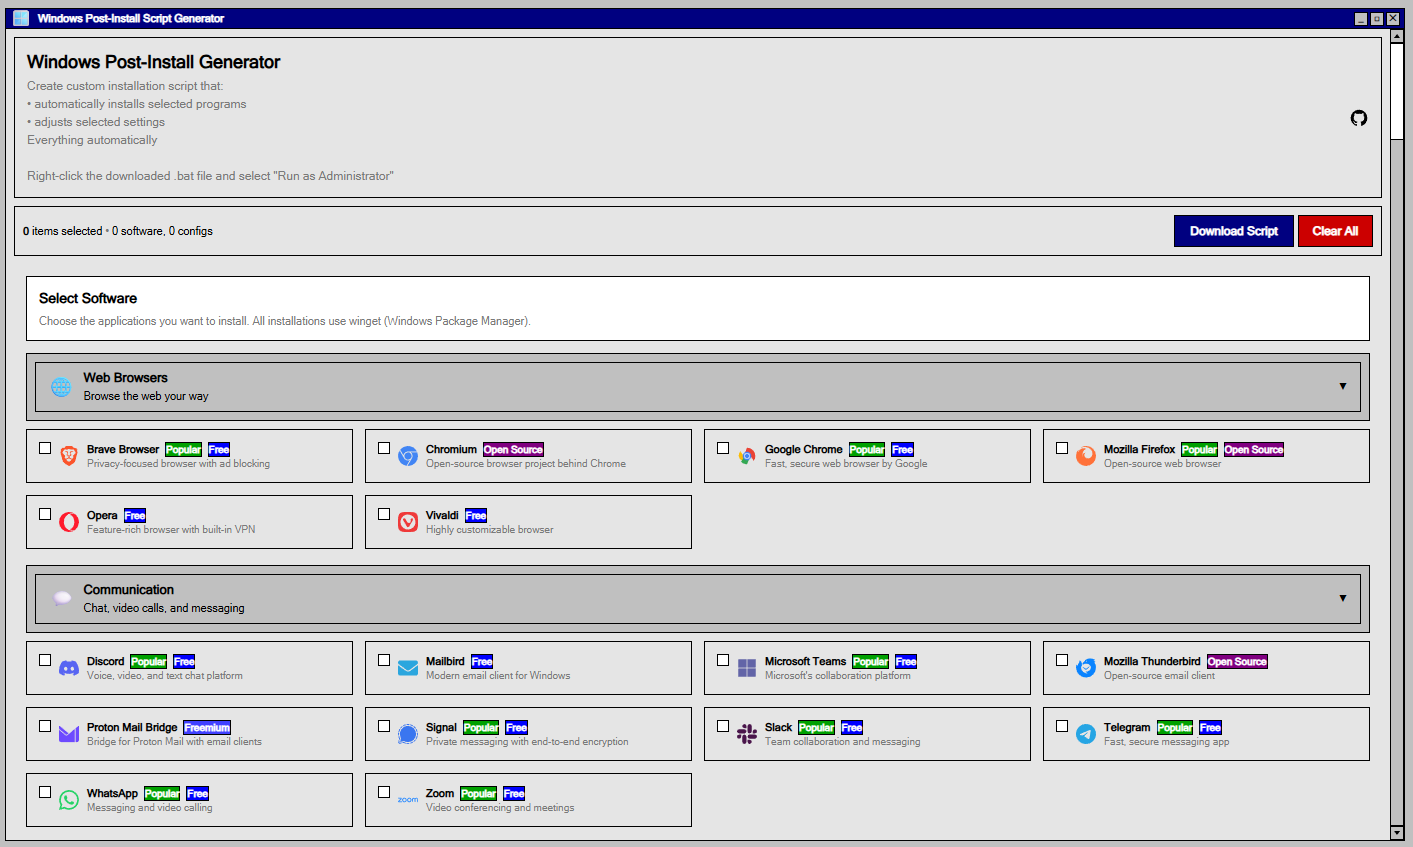Open the GitHub icon in the header
The height and width of the screenshot is (847, 1413).
1358,118
